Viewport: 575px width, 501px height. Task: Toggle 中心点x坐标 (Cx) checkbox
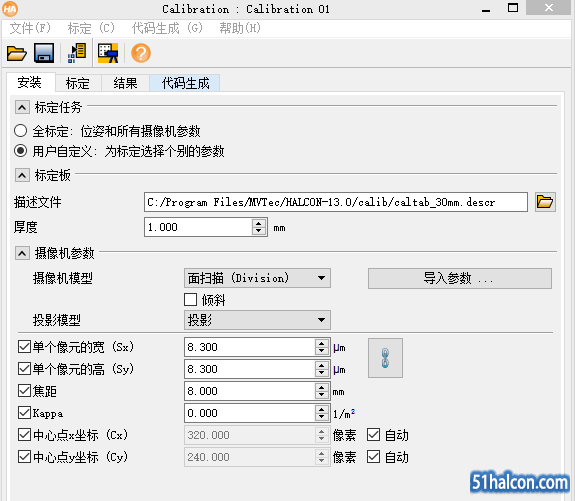coord(24,435)
